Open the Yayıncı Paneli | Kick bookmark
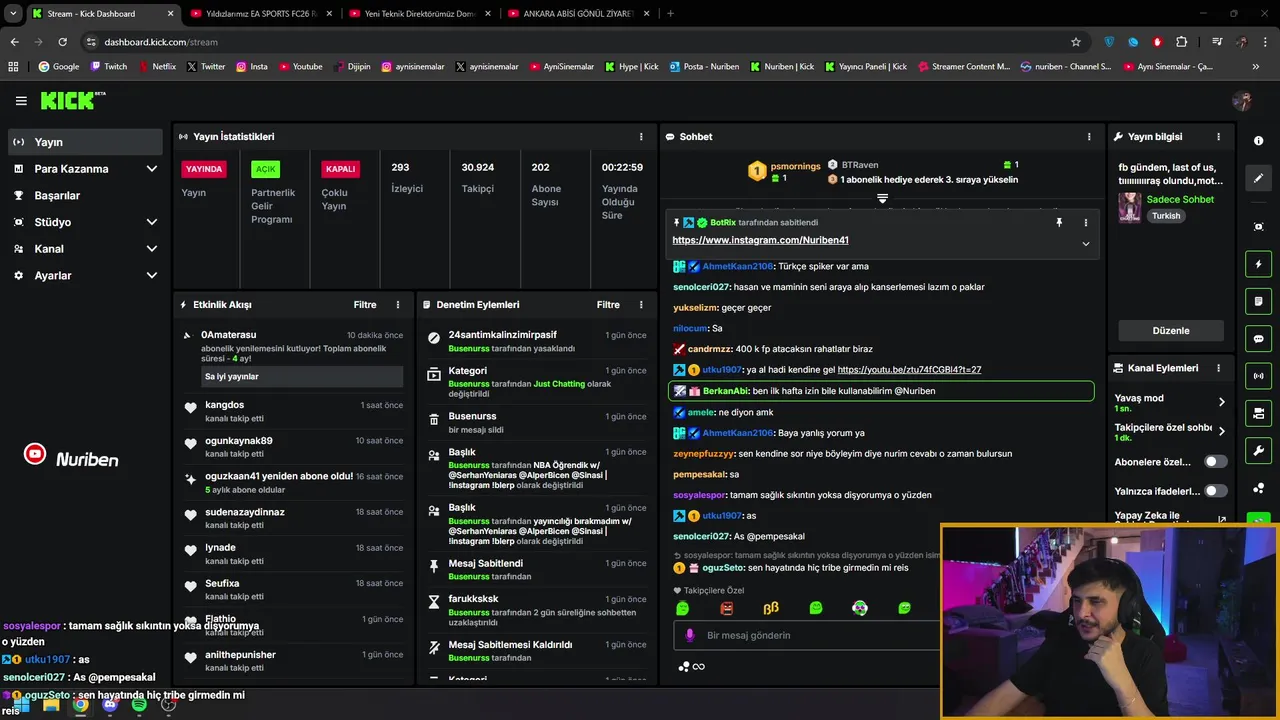This screenshot has height=720, width=1280. click(866, 67)
